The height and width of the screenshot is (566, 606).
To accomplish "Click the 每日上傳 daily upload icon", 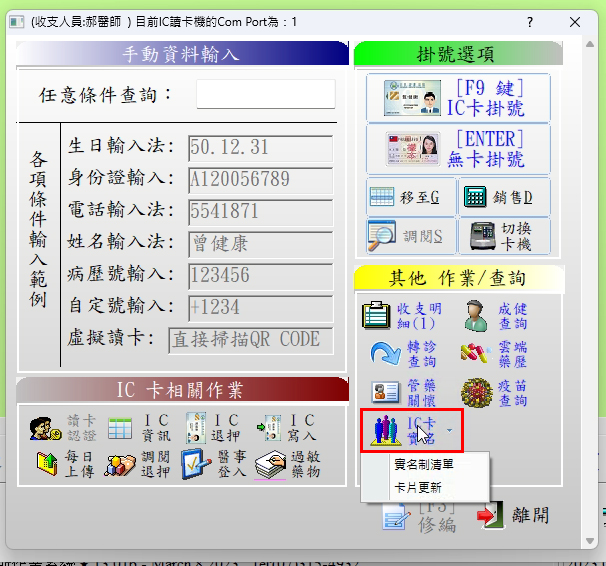I will click(64, 464).
